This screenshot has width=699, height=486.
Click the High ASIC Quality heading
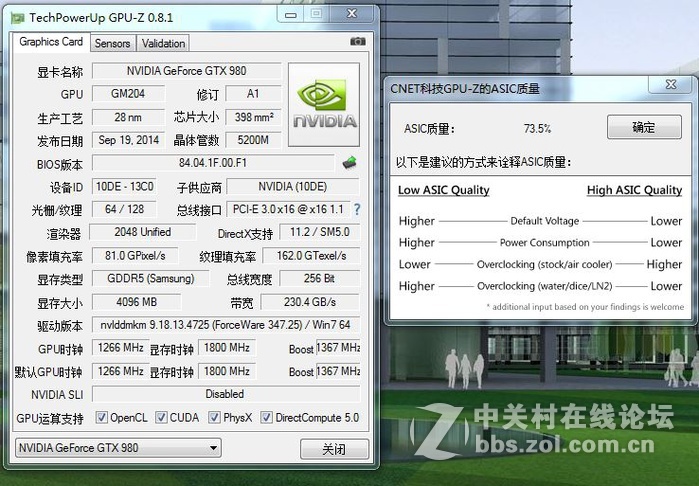coord(634,190)
